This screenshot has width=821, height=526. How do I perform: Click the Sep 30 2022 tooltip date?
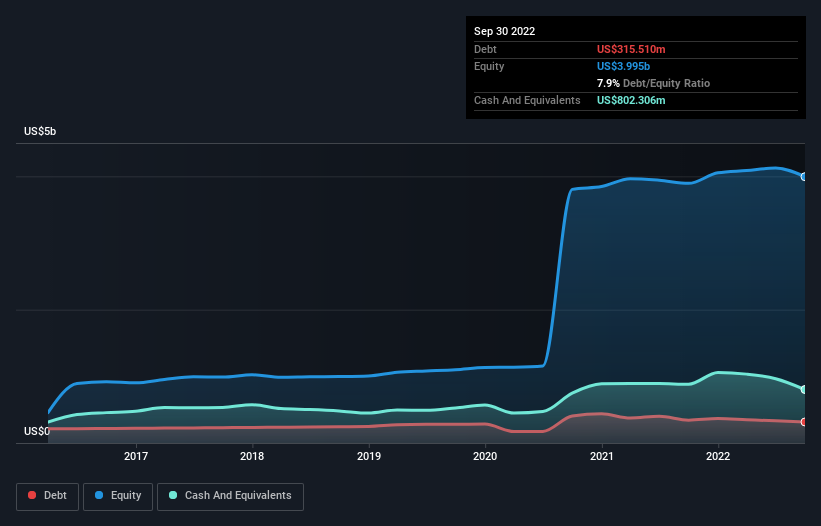pyautogui.click(x=504, y=31)
